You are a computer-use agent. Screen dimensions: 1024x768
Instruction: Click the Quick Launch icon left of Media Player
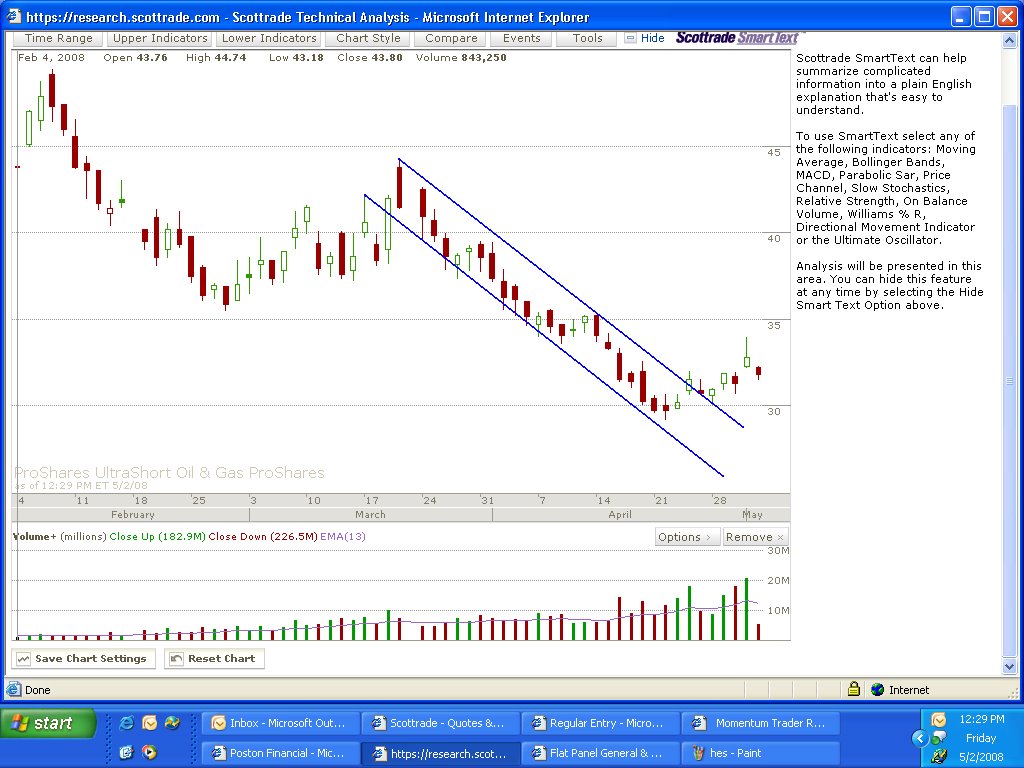click(x=127, y=752)
